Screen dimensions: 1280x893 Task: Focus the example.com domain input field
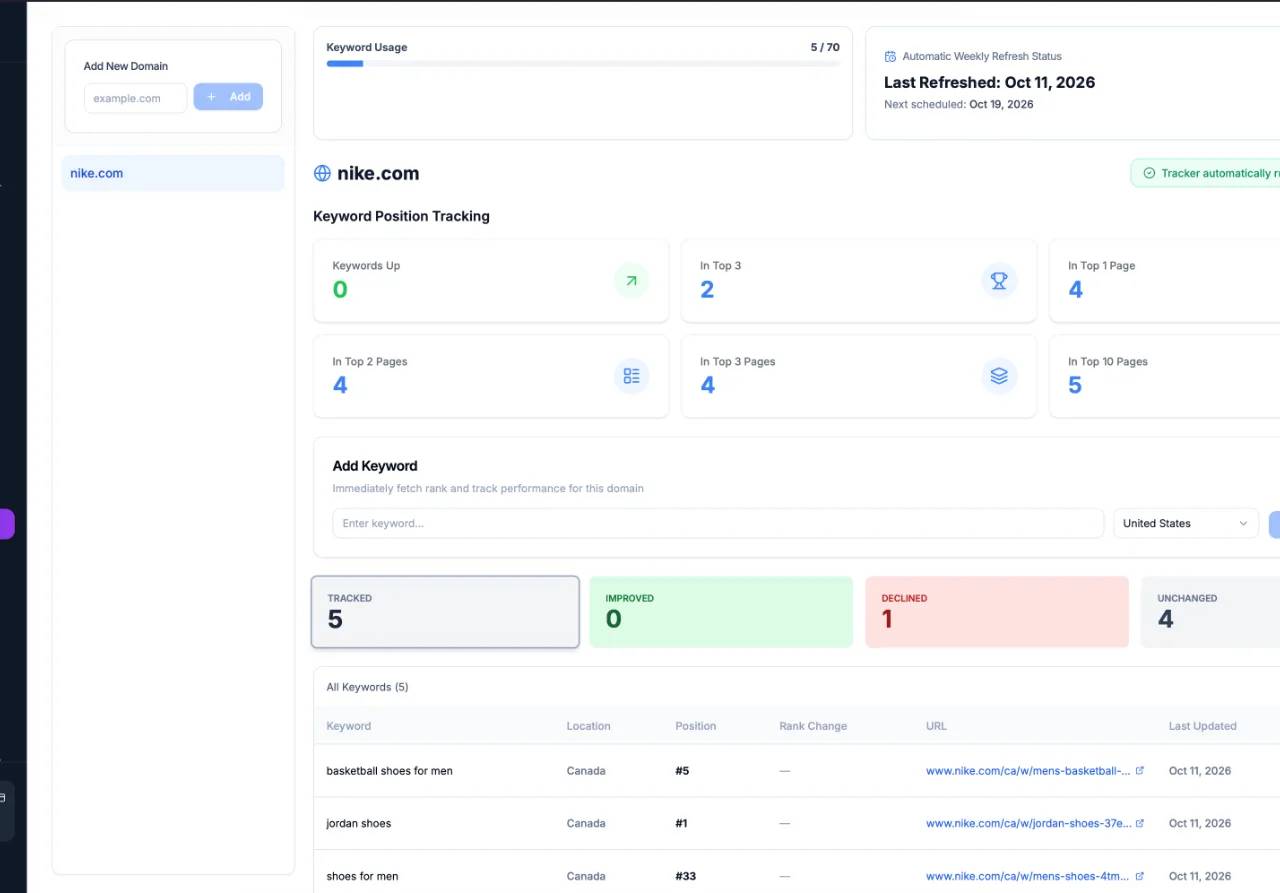[135, 98]
